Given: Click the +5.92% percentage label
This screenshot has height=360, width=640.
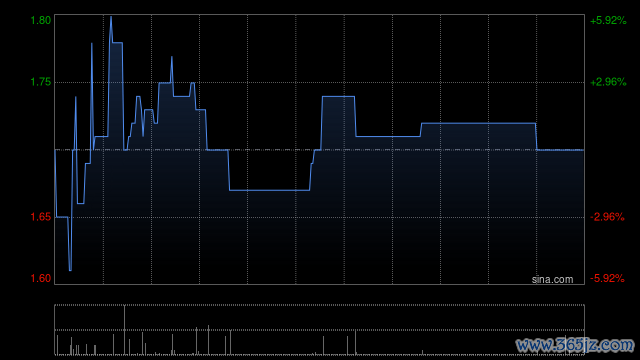Looking at the screenshot, I should pos(608,20).
